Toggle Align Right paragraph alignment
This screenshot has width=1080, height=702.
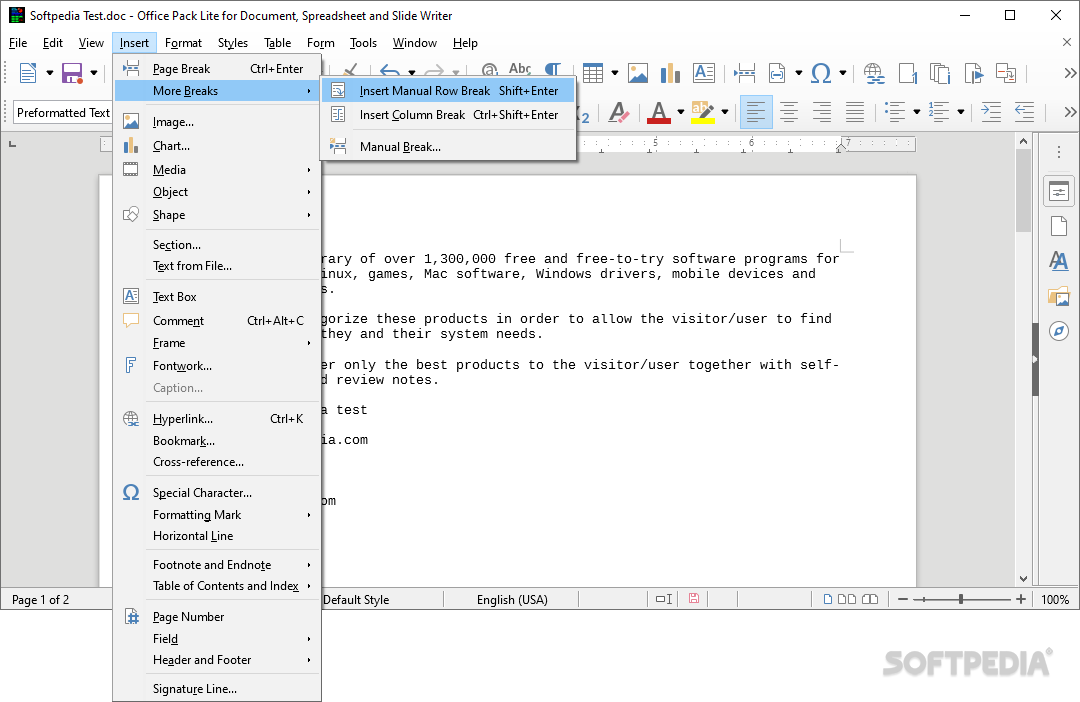click(822, 112)
